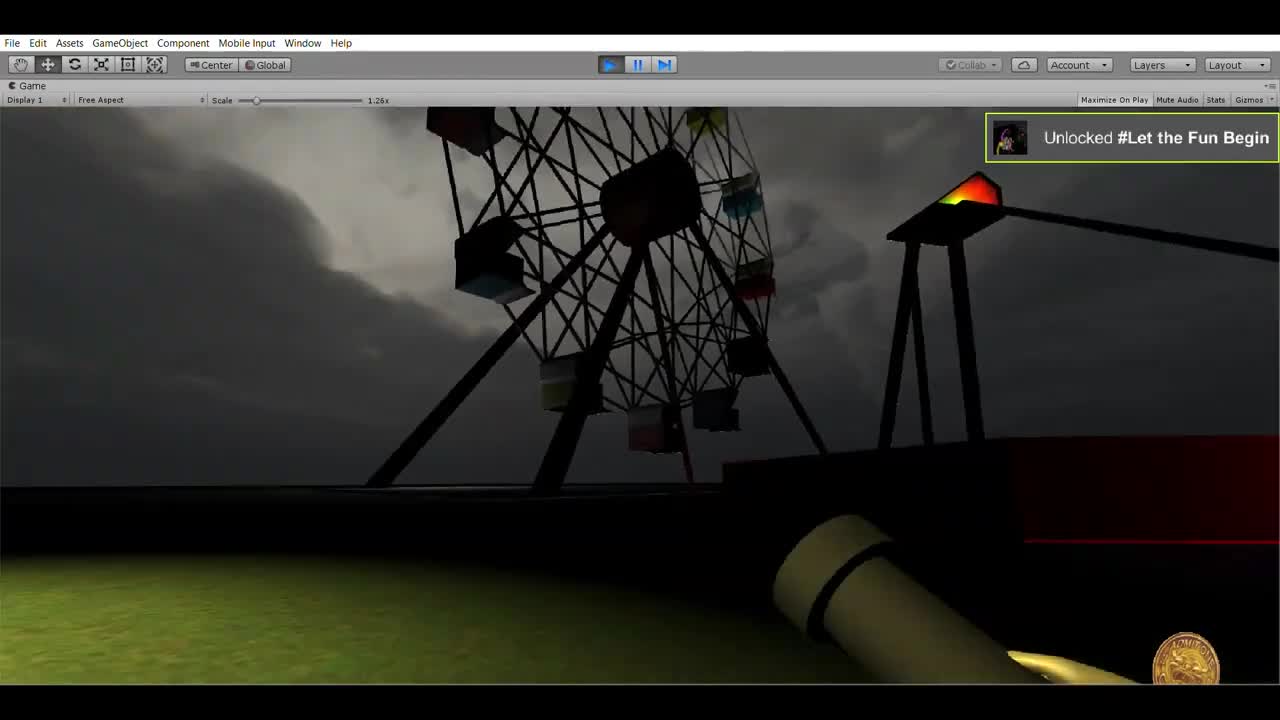Stop play mode with Play button
Image resolution: width=1280 pixels, height=720 pixels.
tap(610, 65)
